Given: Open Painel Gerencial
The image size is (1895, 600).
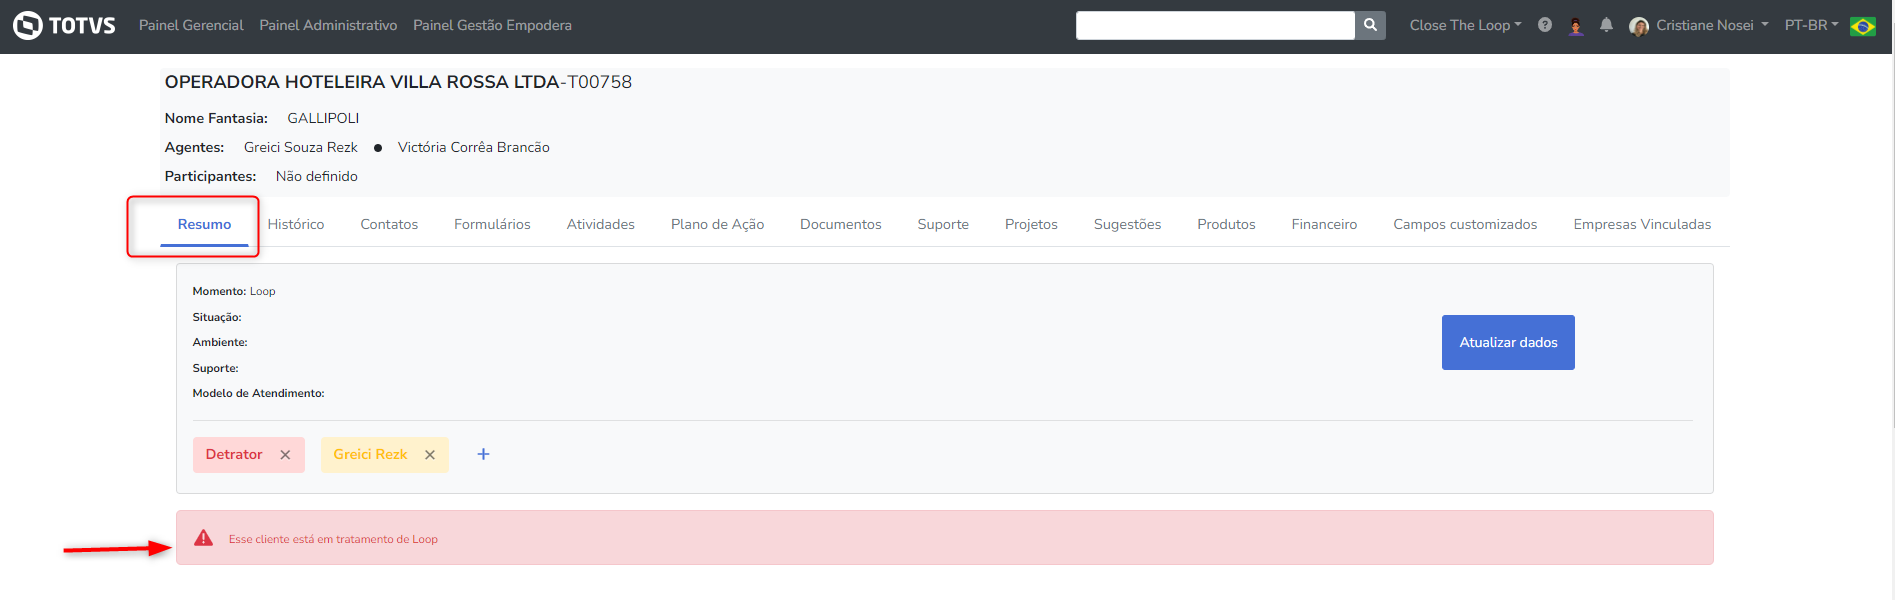Looking at the screenshot, I should [191, 25].
